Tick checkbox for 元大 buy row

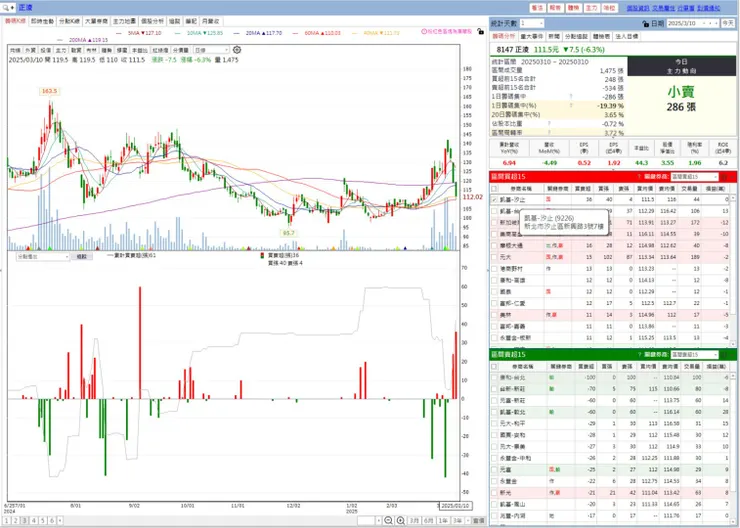(494, 257)
